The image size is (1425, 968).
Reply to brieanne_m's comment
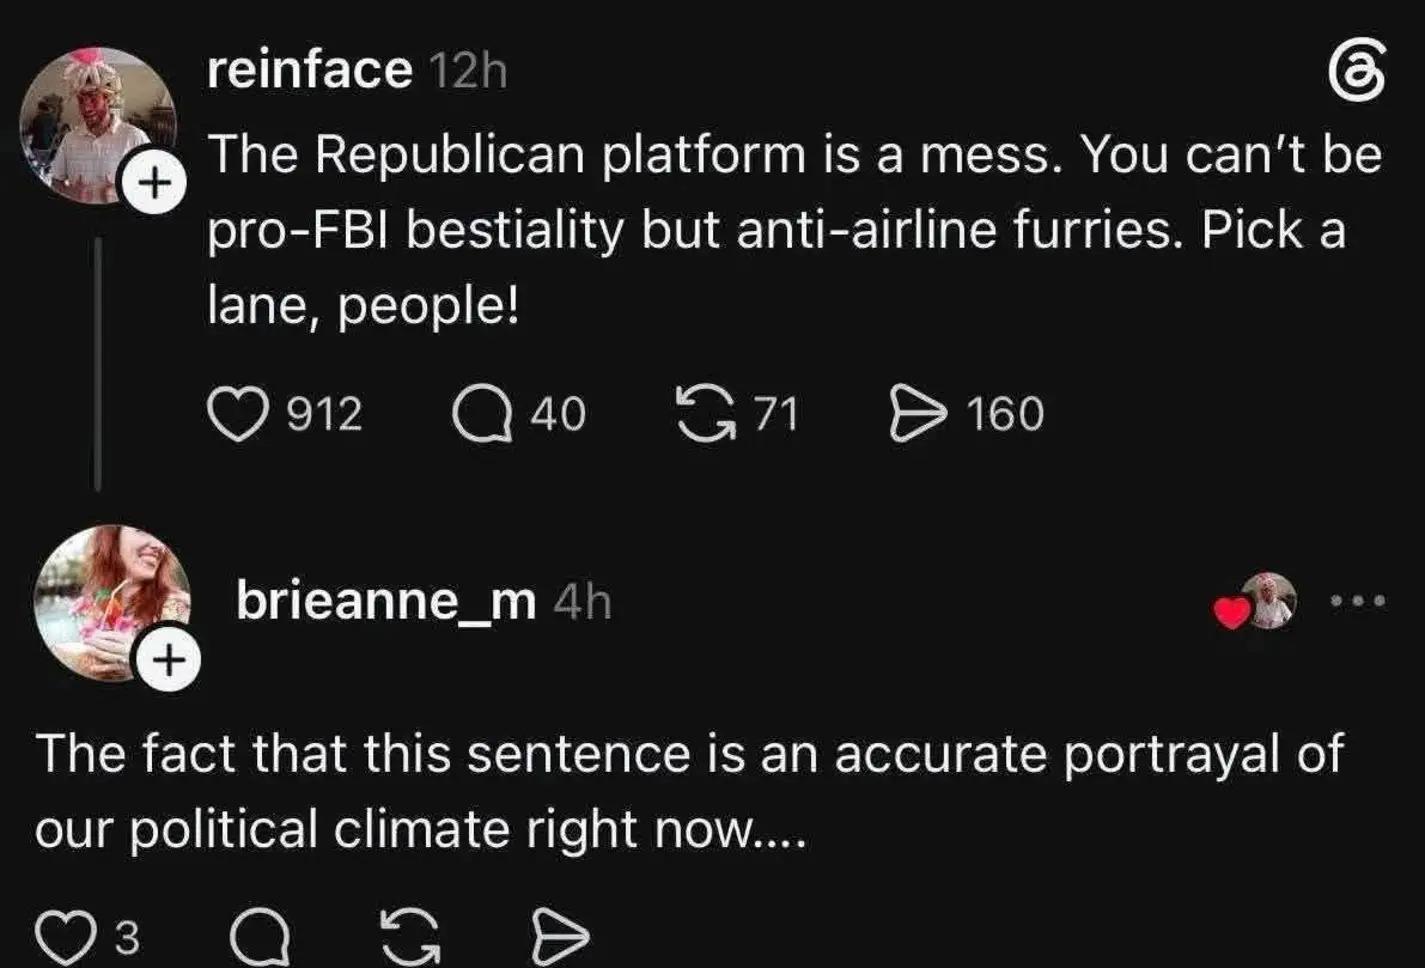point(260,938)
